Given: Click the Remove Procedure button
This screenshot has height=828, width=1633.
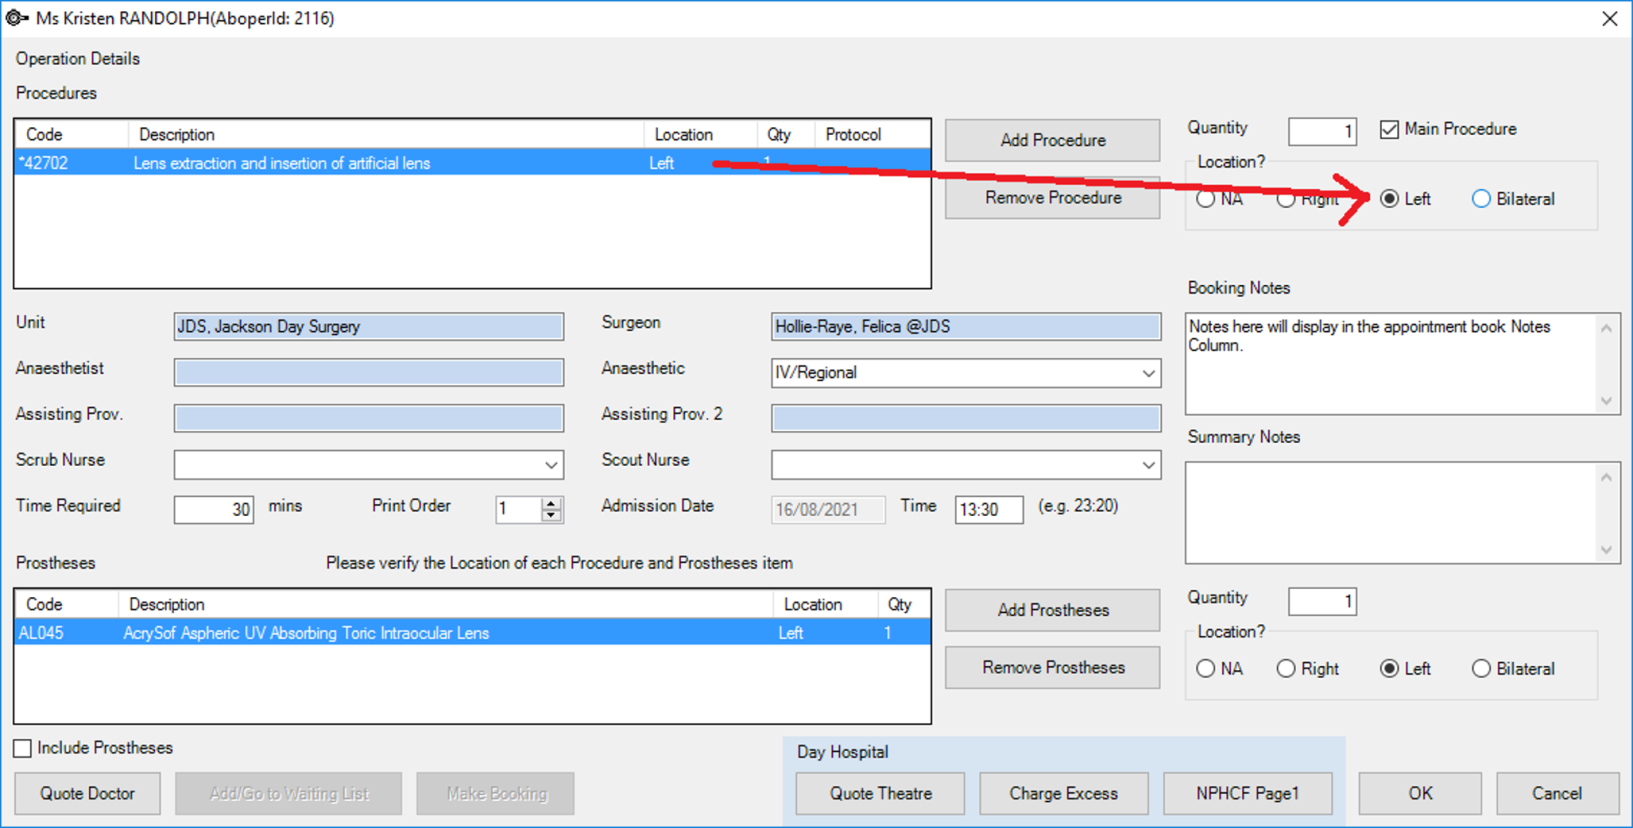Looking at the screenshot, I should [x=1053, y=198].
